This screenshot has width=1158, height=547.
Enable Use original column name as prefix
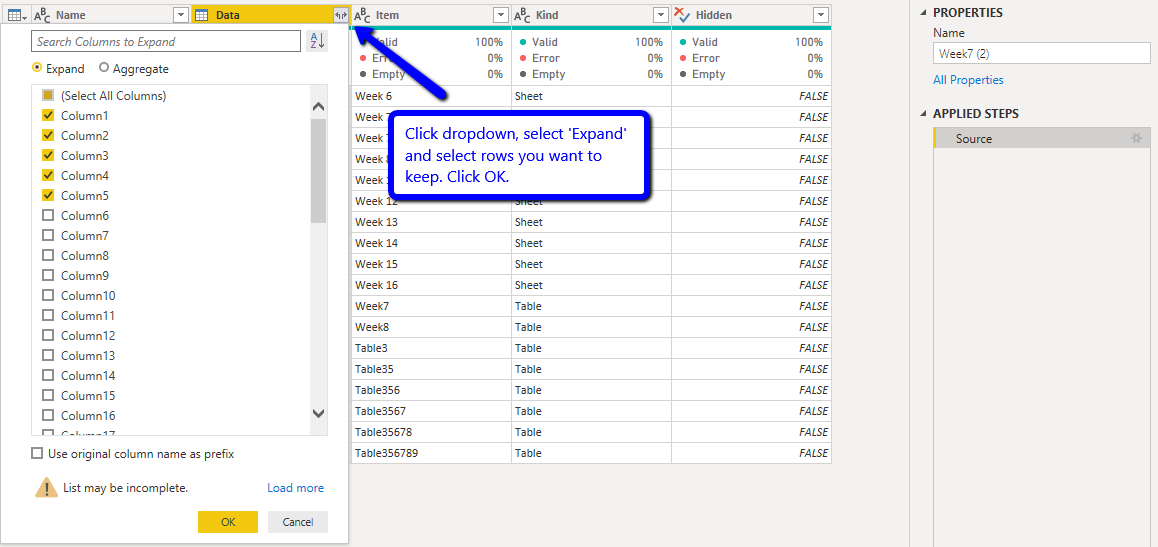37,453
